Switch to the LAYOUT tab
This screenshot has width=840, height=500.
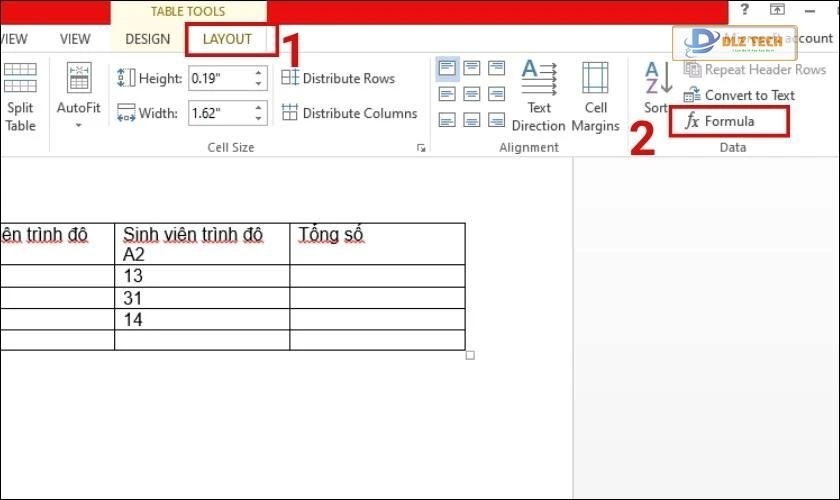tap(227, 39)
